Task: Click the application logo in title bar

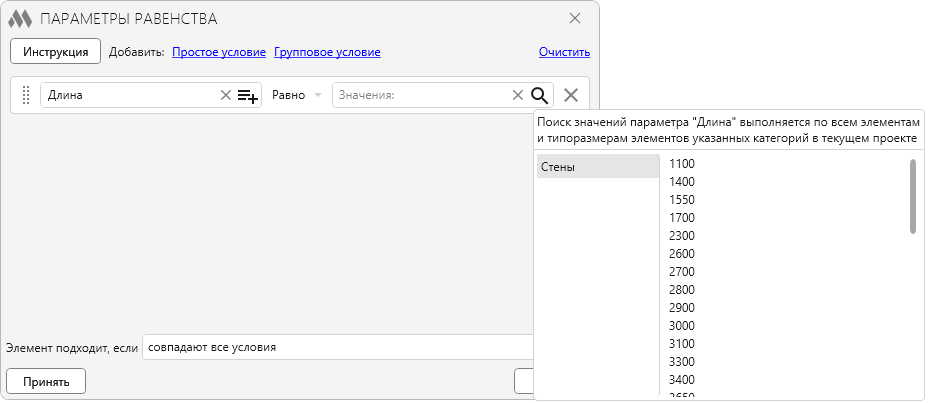Action: 20,19
